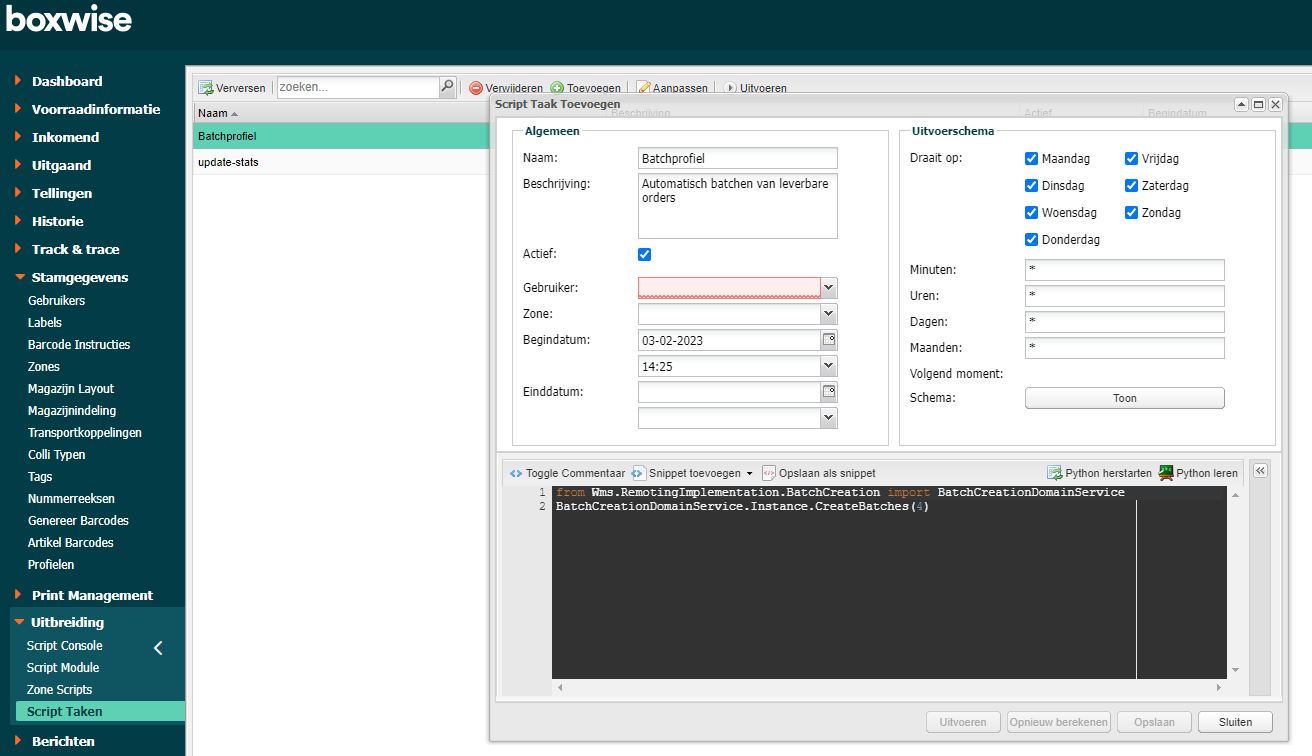Click the Opslaan button
The image size is (1312, 756).
(x=1155, y=722)
